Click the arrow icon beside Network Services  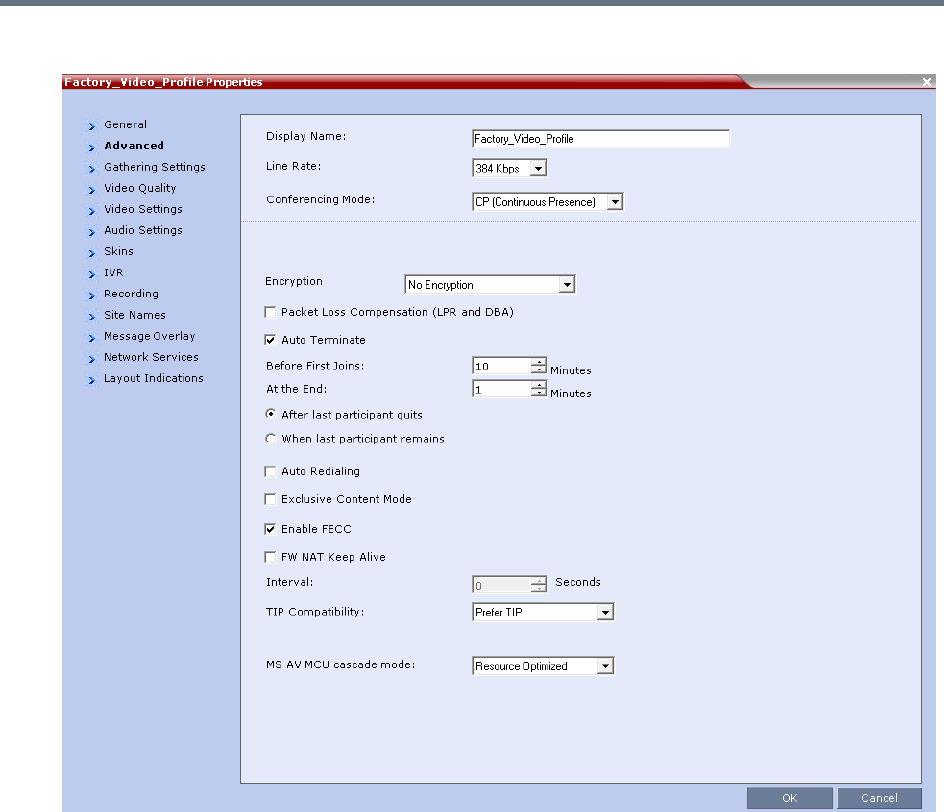pyautogui.click(x=92, y=359)
